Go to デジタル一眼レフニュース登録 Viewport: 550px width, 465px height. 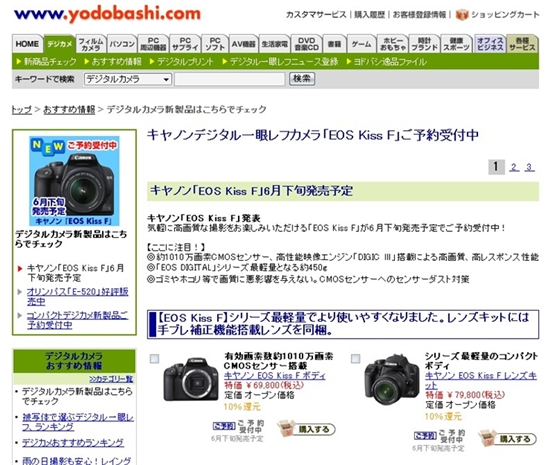[284, 62]
